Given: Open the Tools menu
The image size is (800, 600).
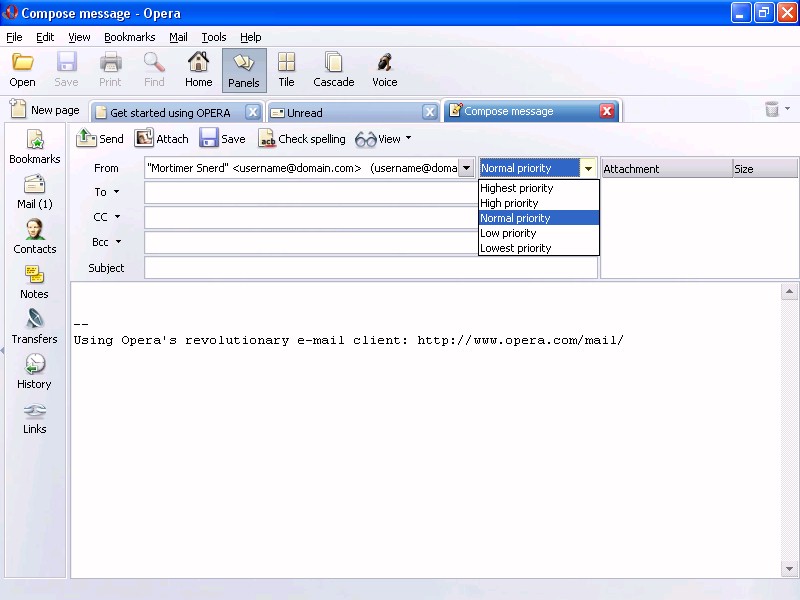Looking at the screenshot, I should (214, 37).
